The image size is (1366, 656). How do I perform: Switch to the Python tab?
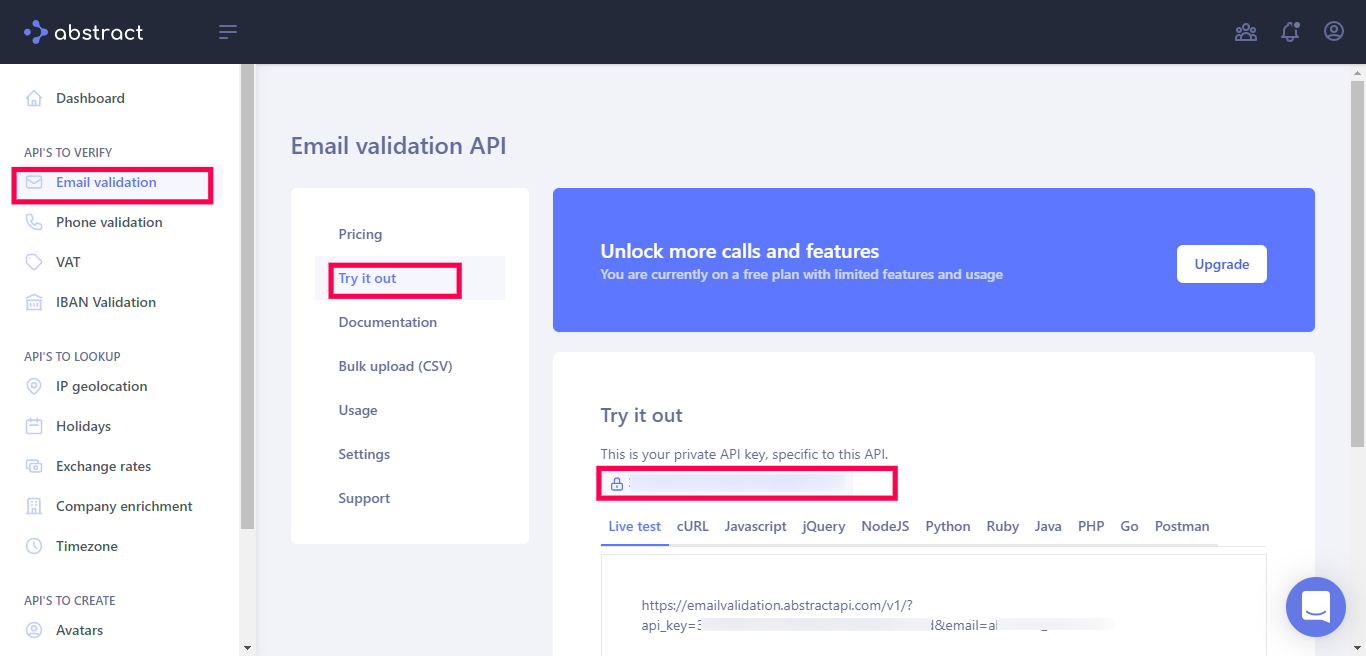tap(948, 526)
